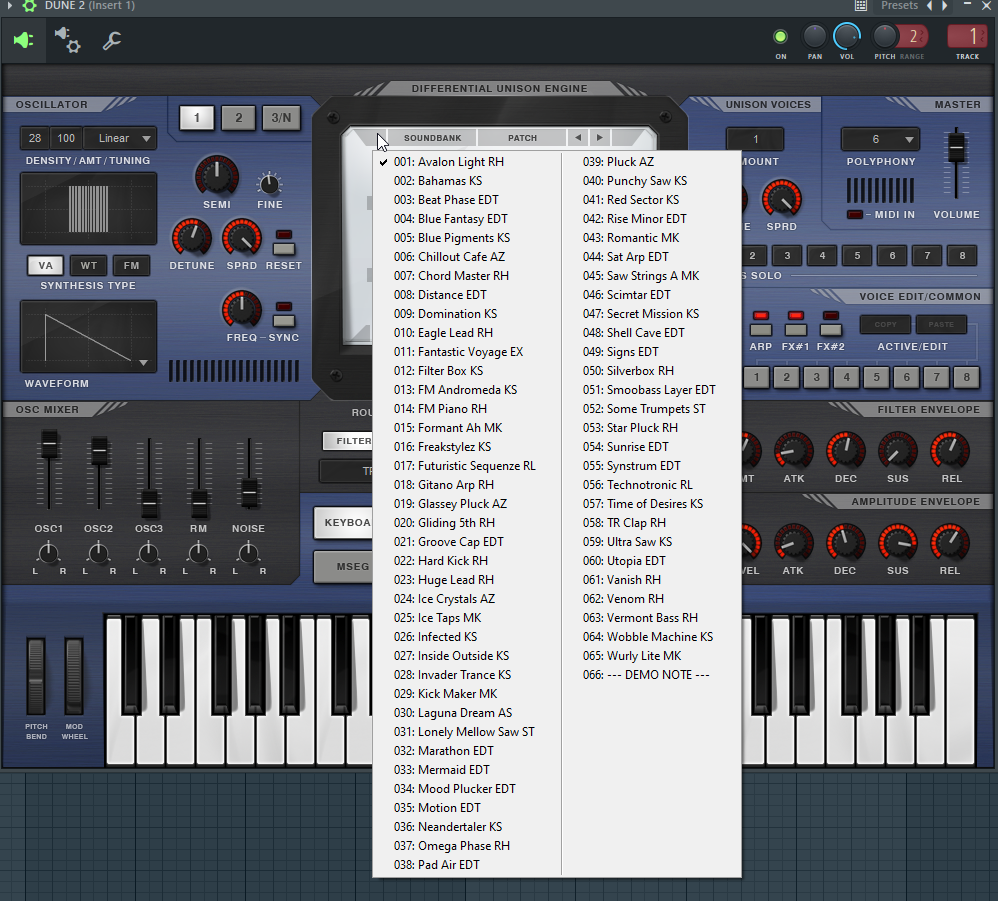Click the PAN knob in title bar
This screenshot has height=901, width=998.
click(814, 37)
